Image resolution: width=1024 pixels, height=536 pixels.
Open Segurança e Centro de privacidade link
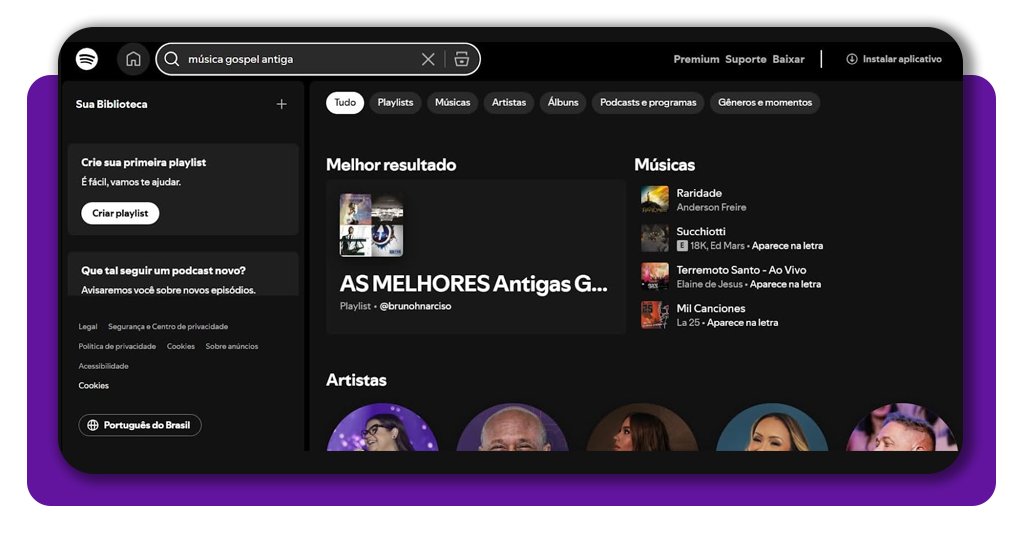(168, 326)
